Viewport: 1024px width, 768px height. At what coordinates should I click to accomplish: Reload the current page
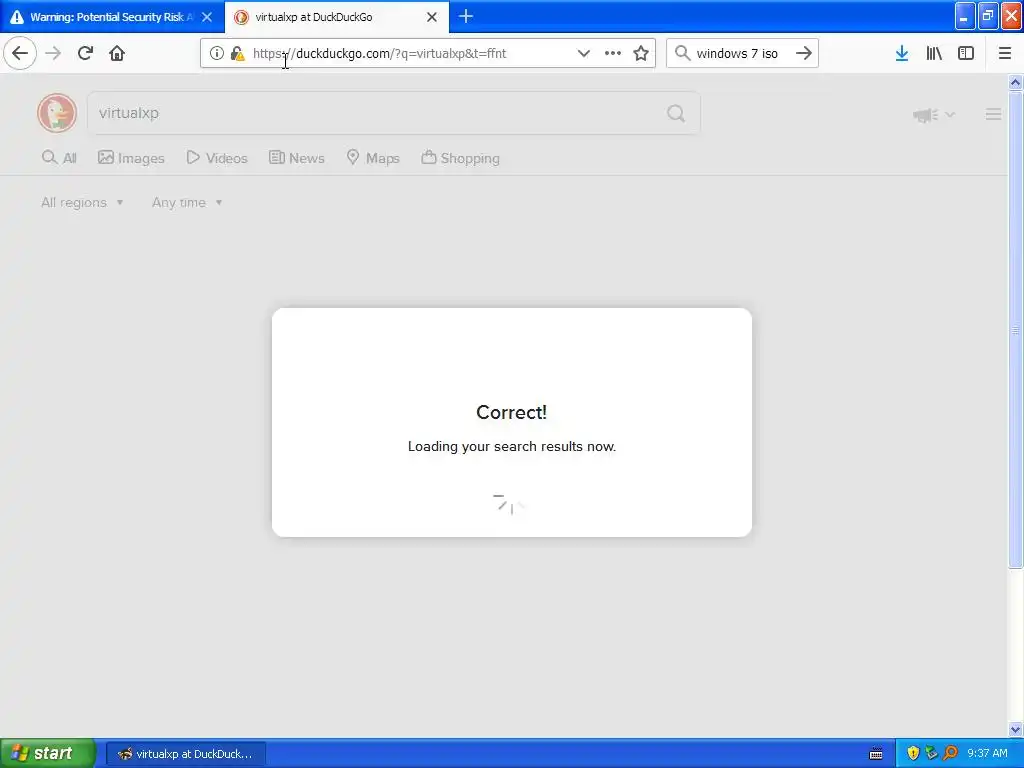pos(86,53)
